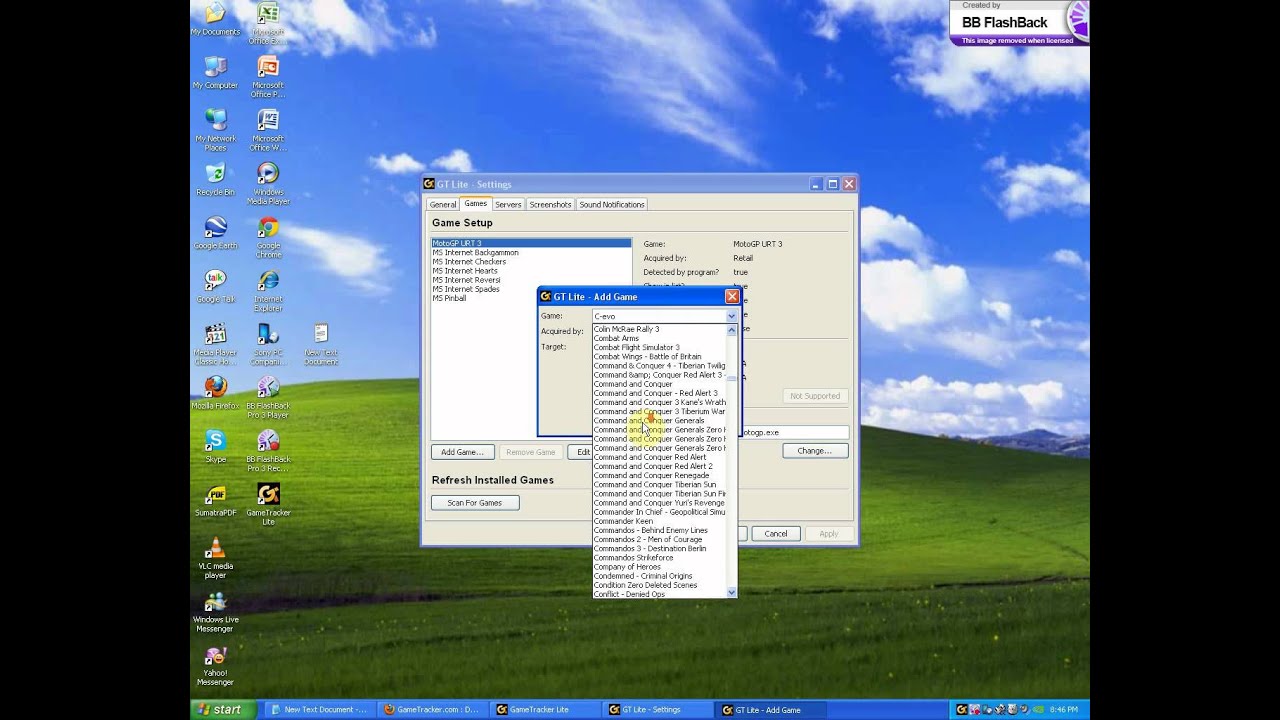Click the Start button
The height and width of the screenshot is (720, 1280).
(220, 710)
